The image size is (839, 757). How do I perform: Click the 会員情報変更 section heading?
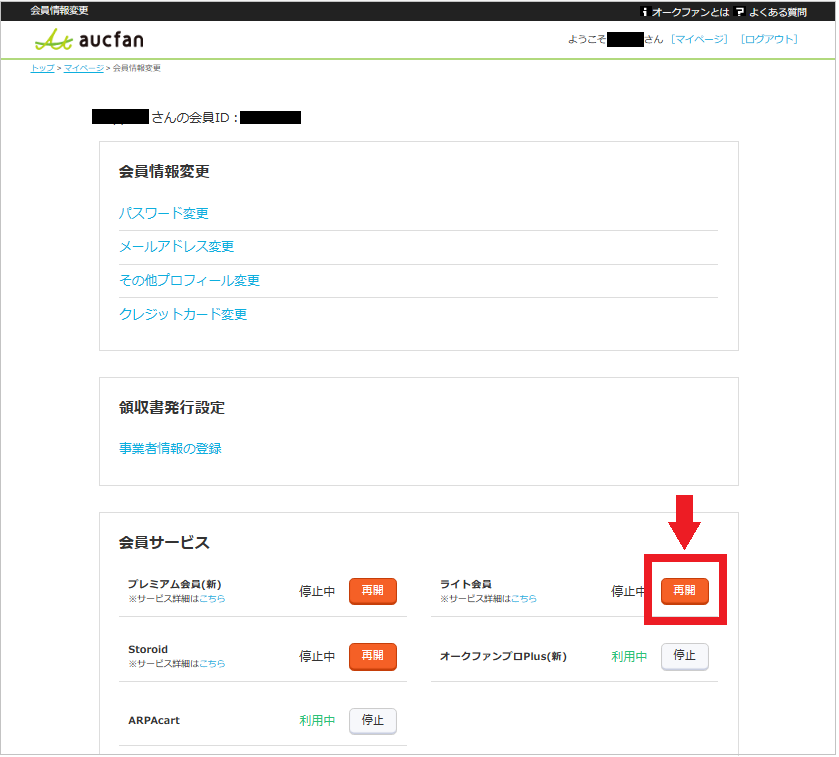pos(164,171)
